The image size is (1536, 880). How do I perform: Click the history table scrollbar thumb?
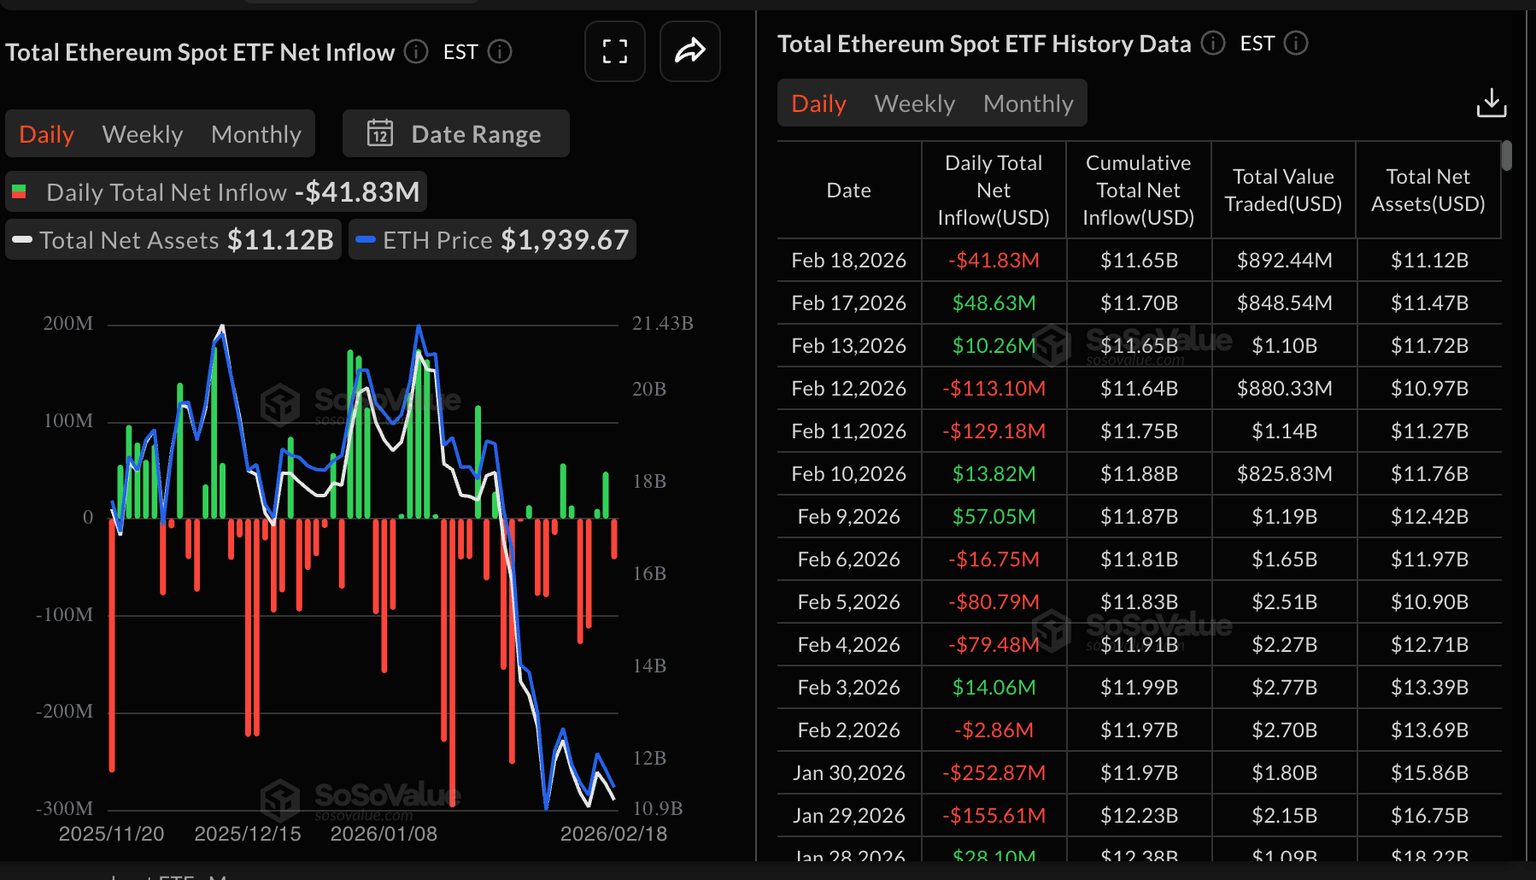(1507, 156)
